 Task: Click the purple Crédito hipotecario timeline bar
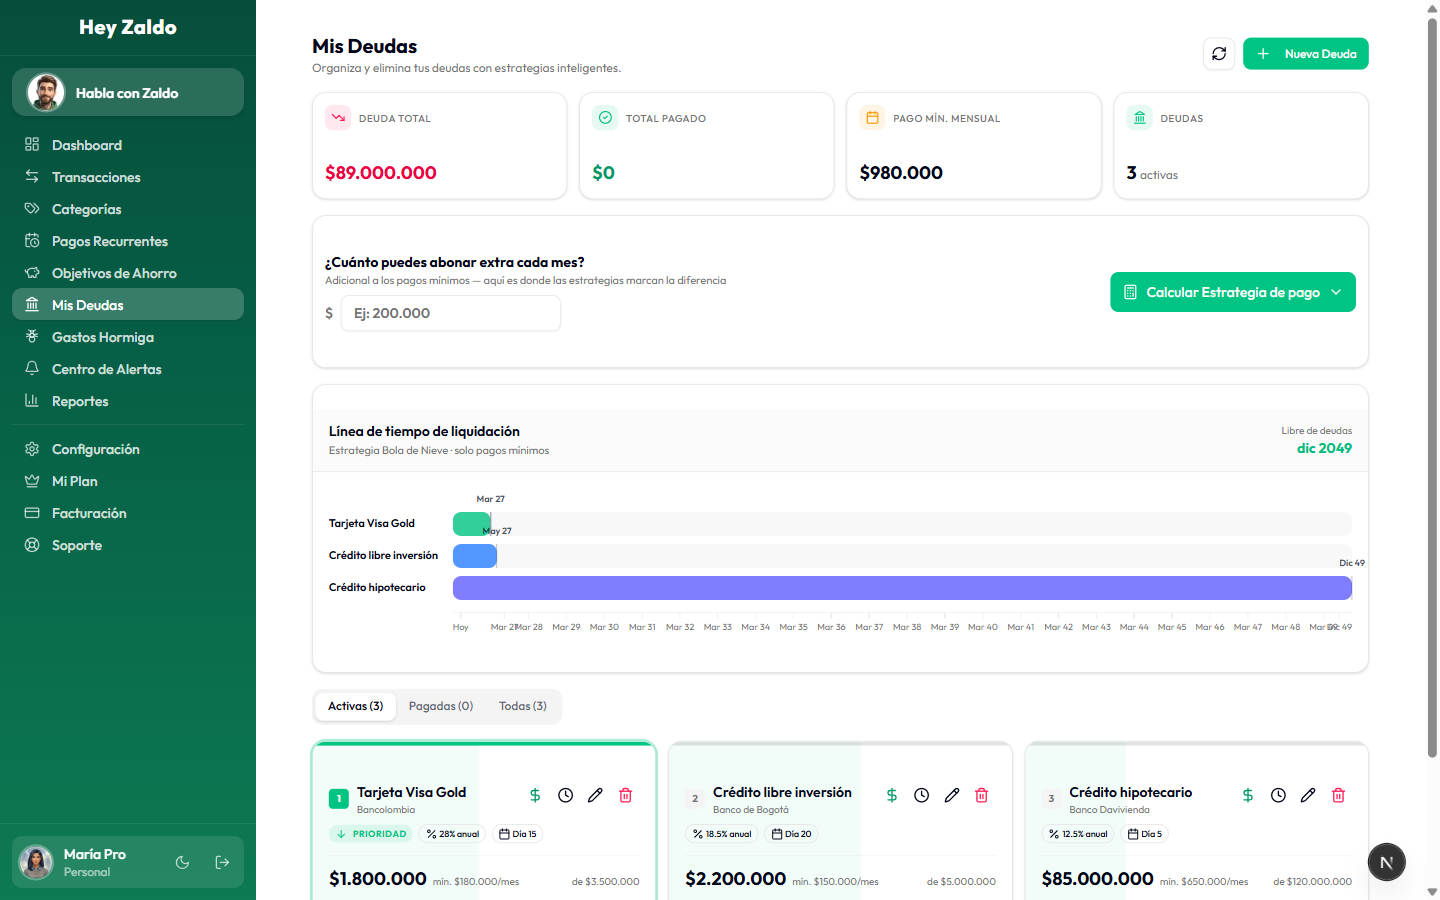click(902, 588)
